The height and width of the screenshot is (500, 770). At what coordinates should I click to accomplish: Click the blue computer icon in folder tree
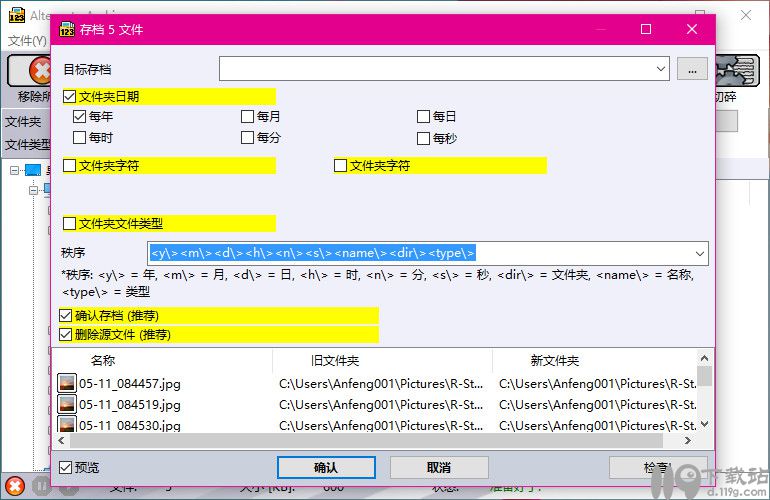coord(33,170)
